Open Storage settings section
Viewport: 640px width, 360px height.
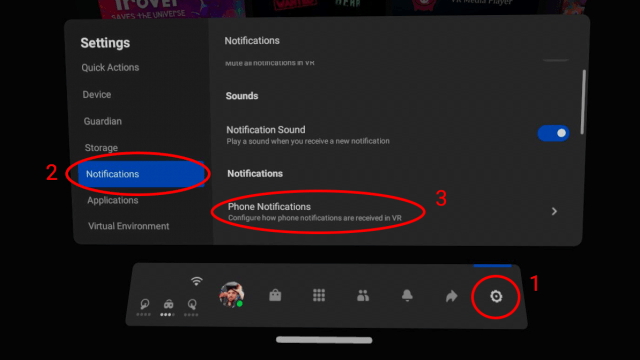[101, 148]
